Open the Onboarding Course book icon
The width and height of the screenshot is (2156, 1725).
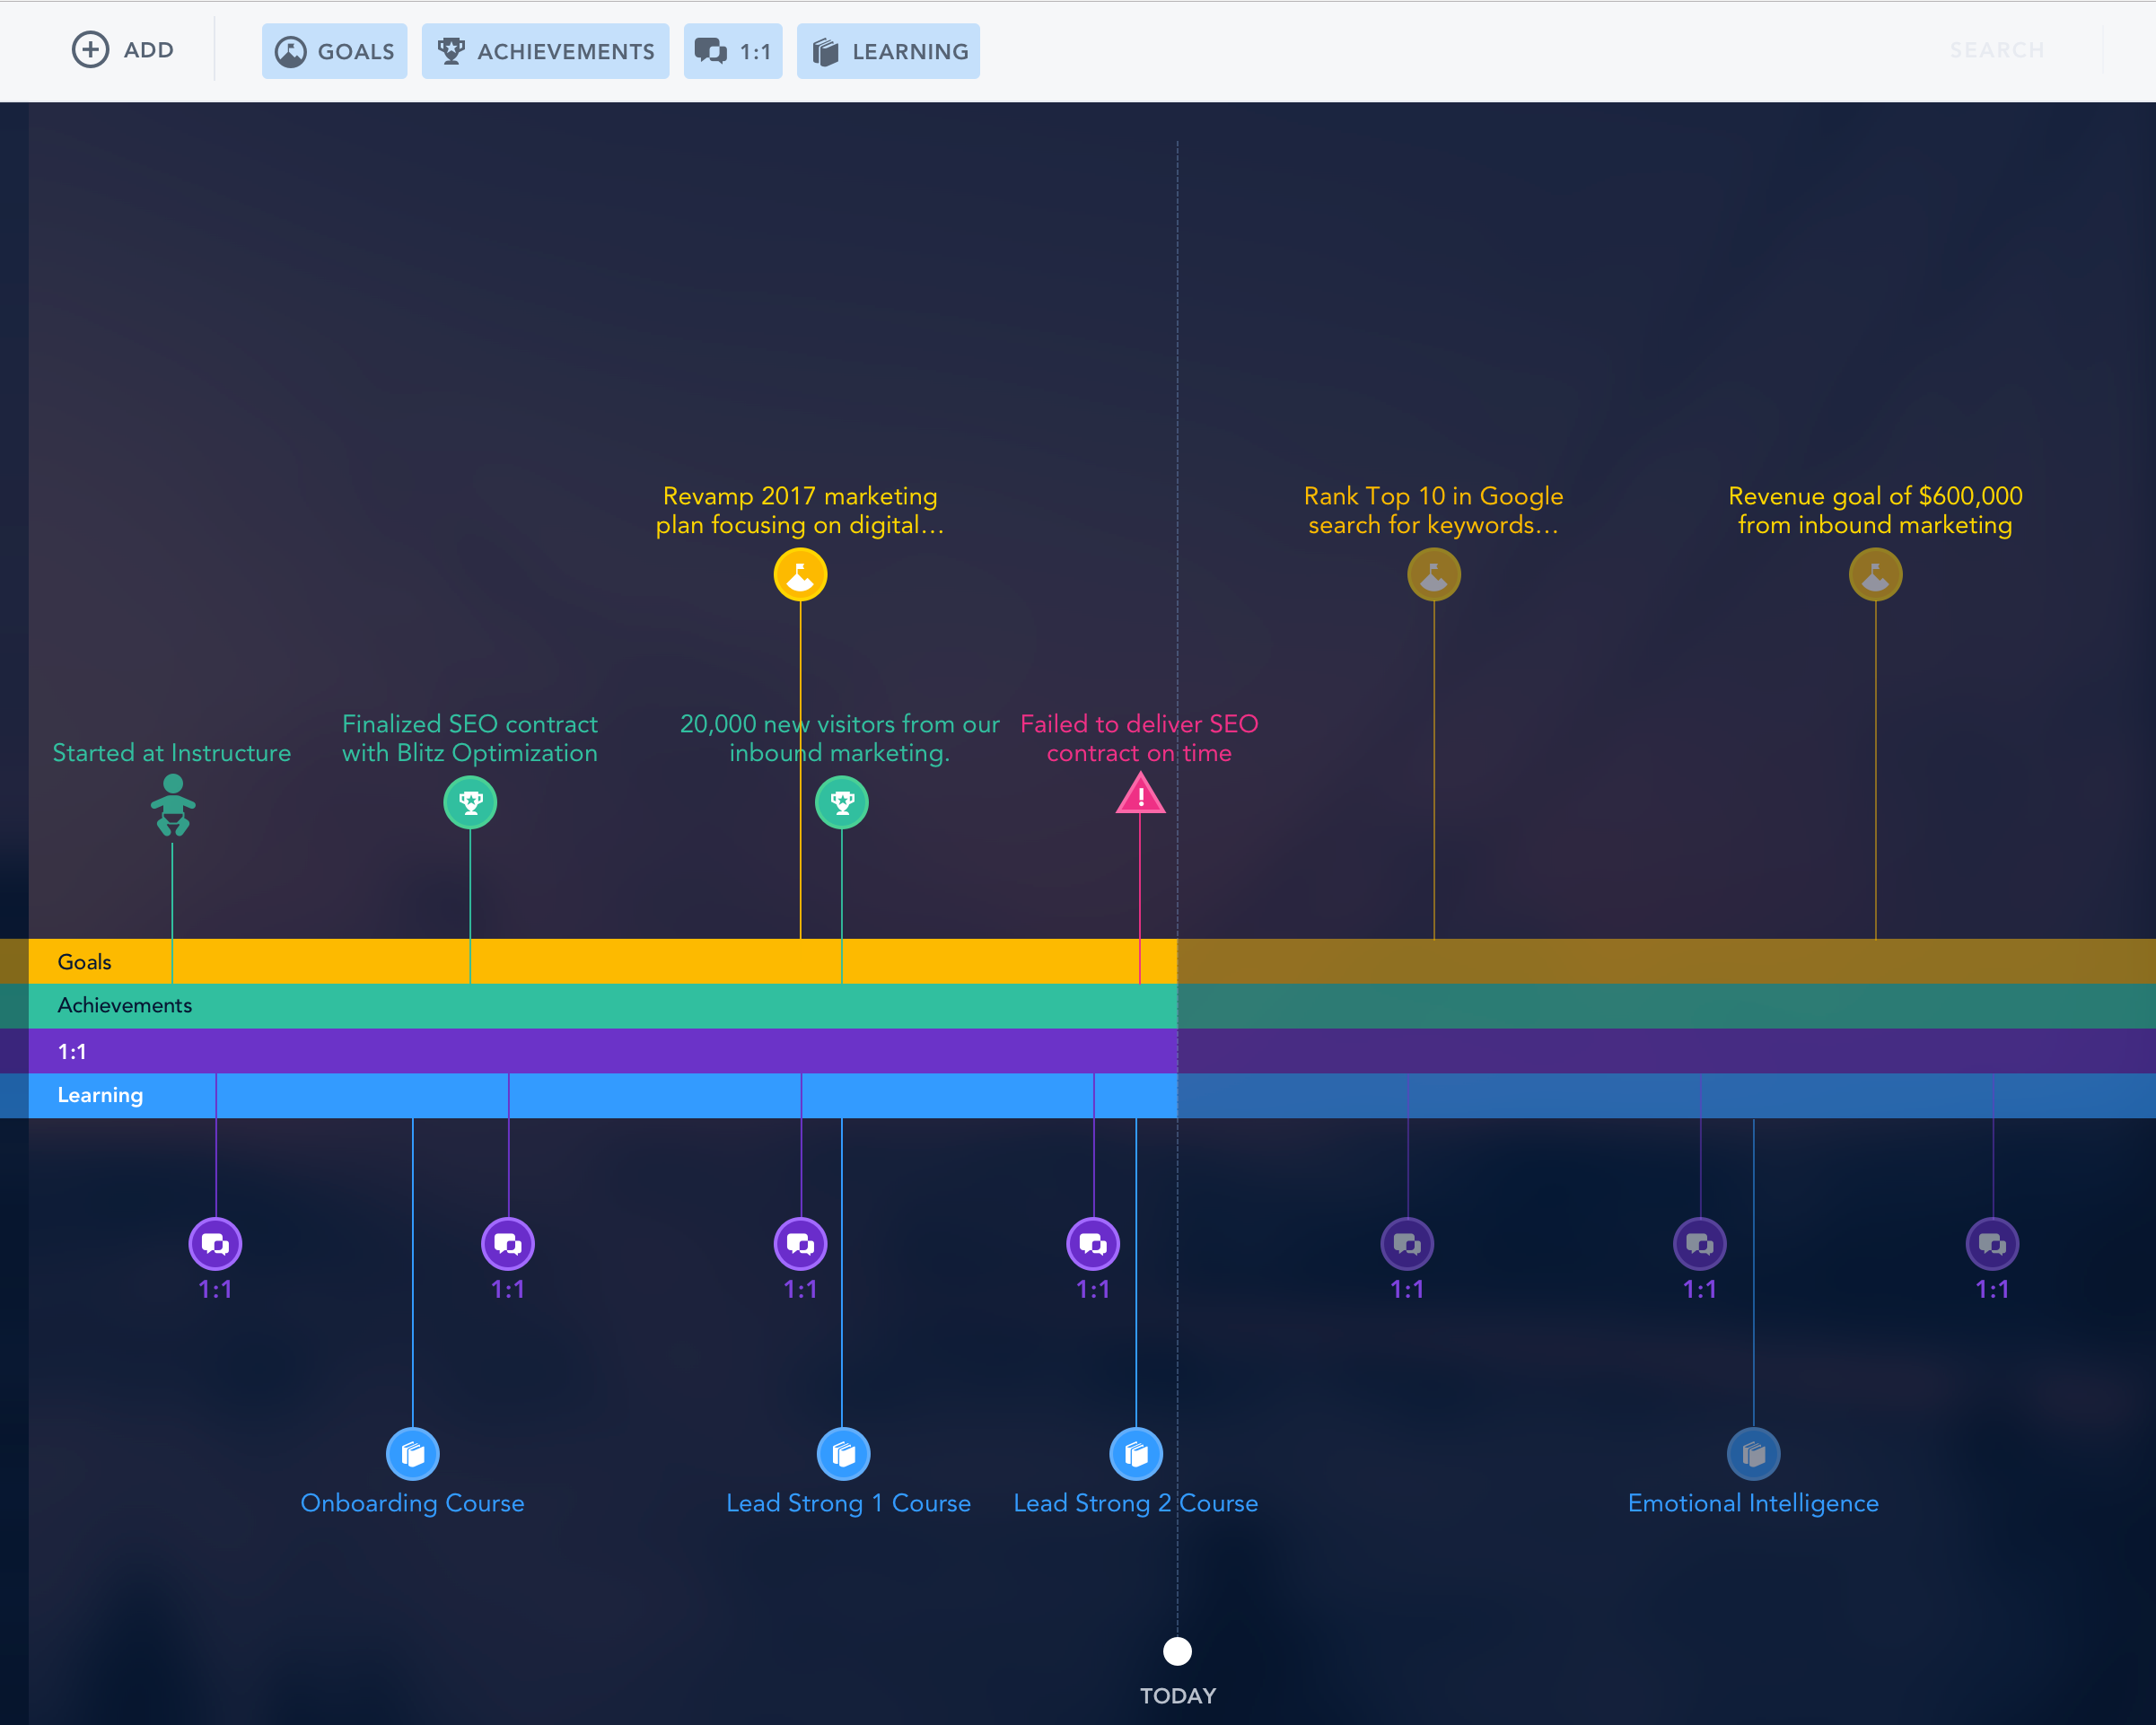[412, 1453]
